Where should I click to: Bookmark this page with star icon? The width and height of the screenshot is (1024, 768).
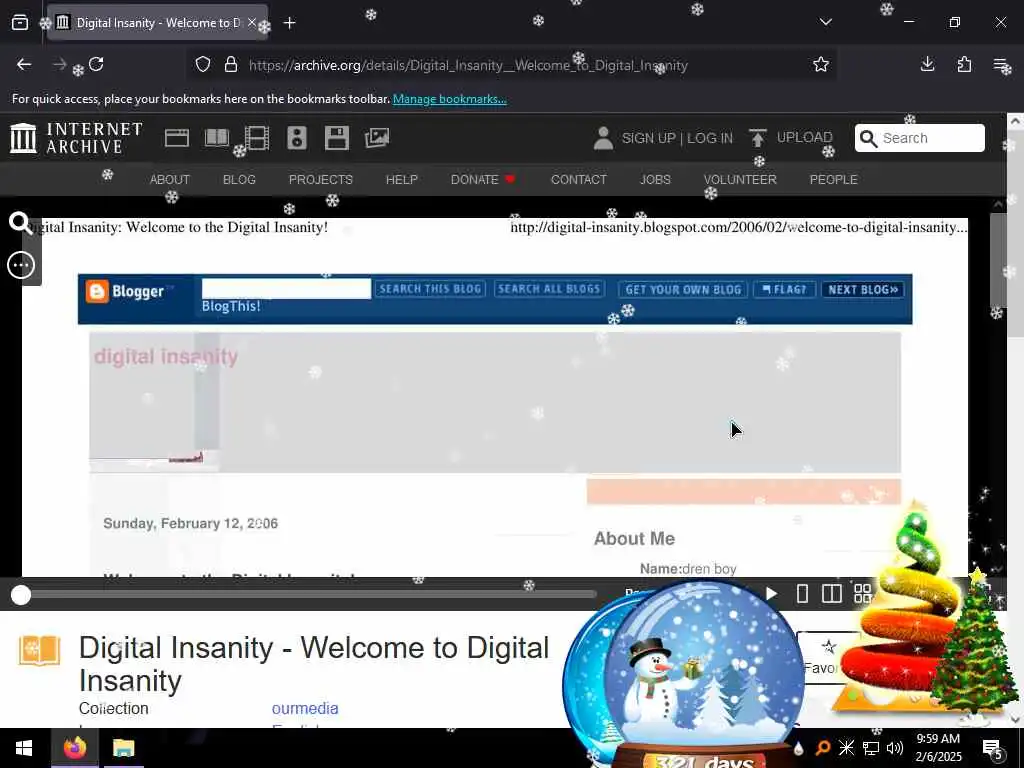pyautogui.click(x=821, y=64)
